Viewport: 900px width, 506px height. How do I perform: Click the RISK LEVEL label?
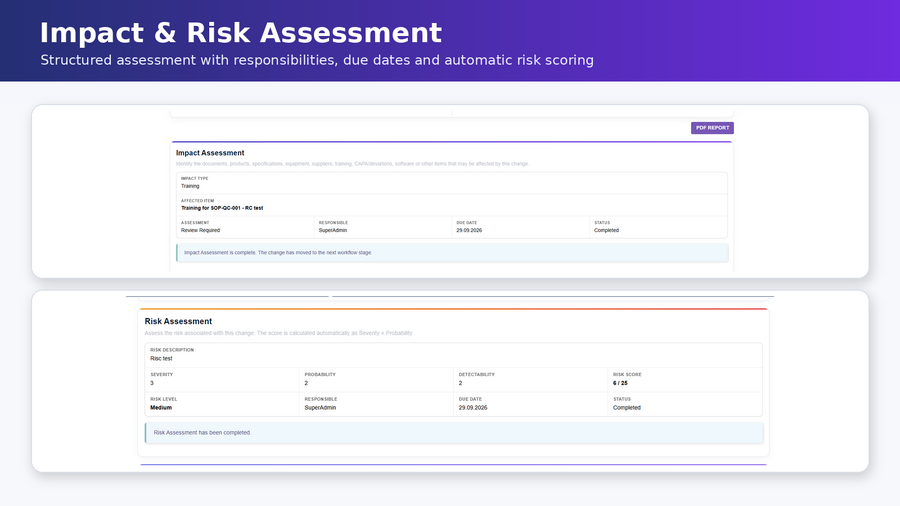coord(164,399)
